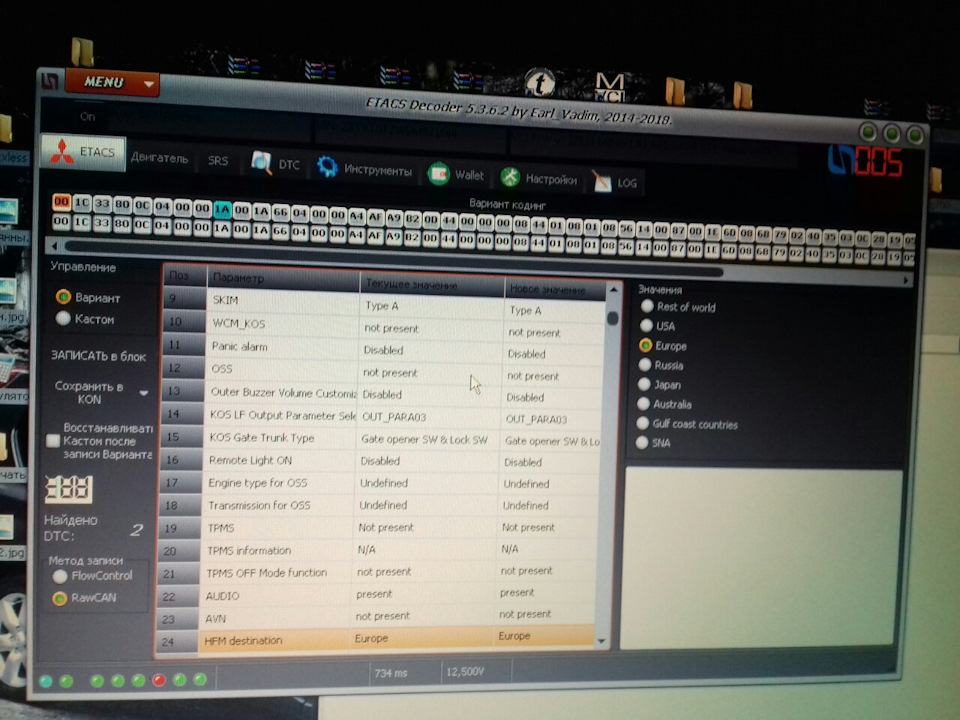Select SNA value

coord(642,443)
